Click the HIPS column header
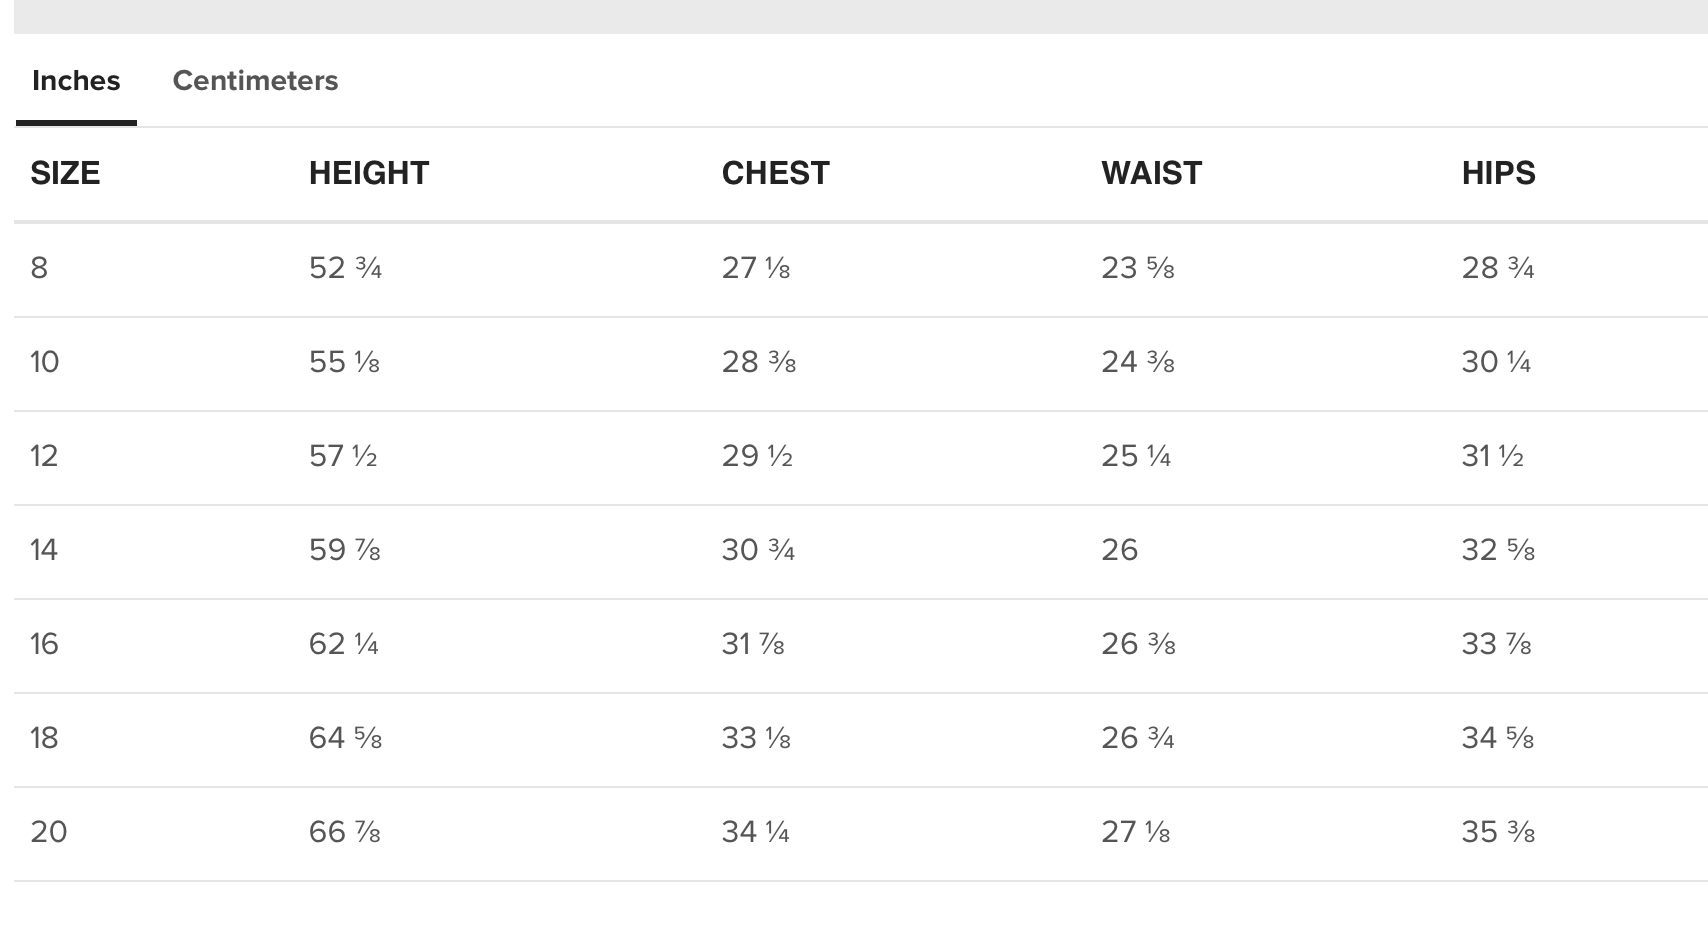This screenshot has width=1708, height=938. tap(1498, 173)
